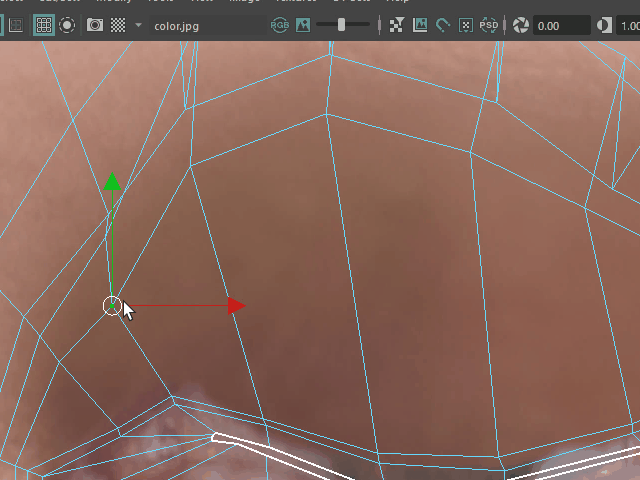
Task: Click the manipulator center circle handle
Action: click(x=112, y=306)
